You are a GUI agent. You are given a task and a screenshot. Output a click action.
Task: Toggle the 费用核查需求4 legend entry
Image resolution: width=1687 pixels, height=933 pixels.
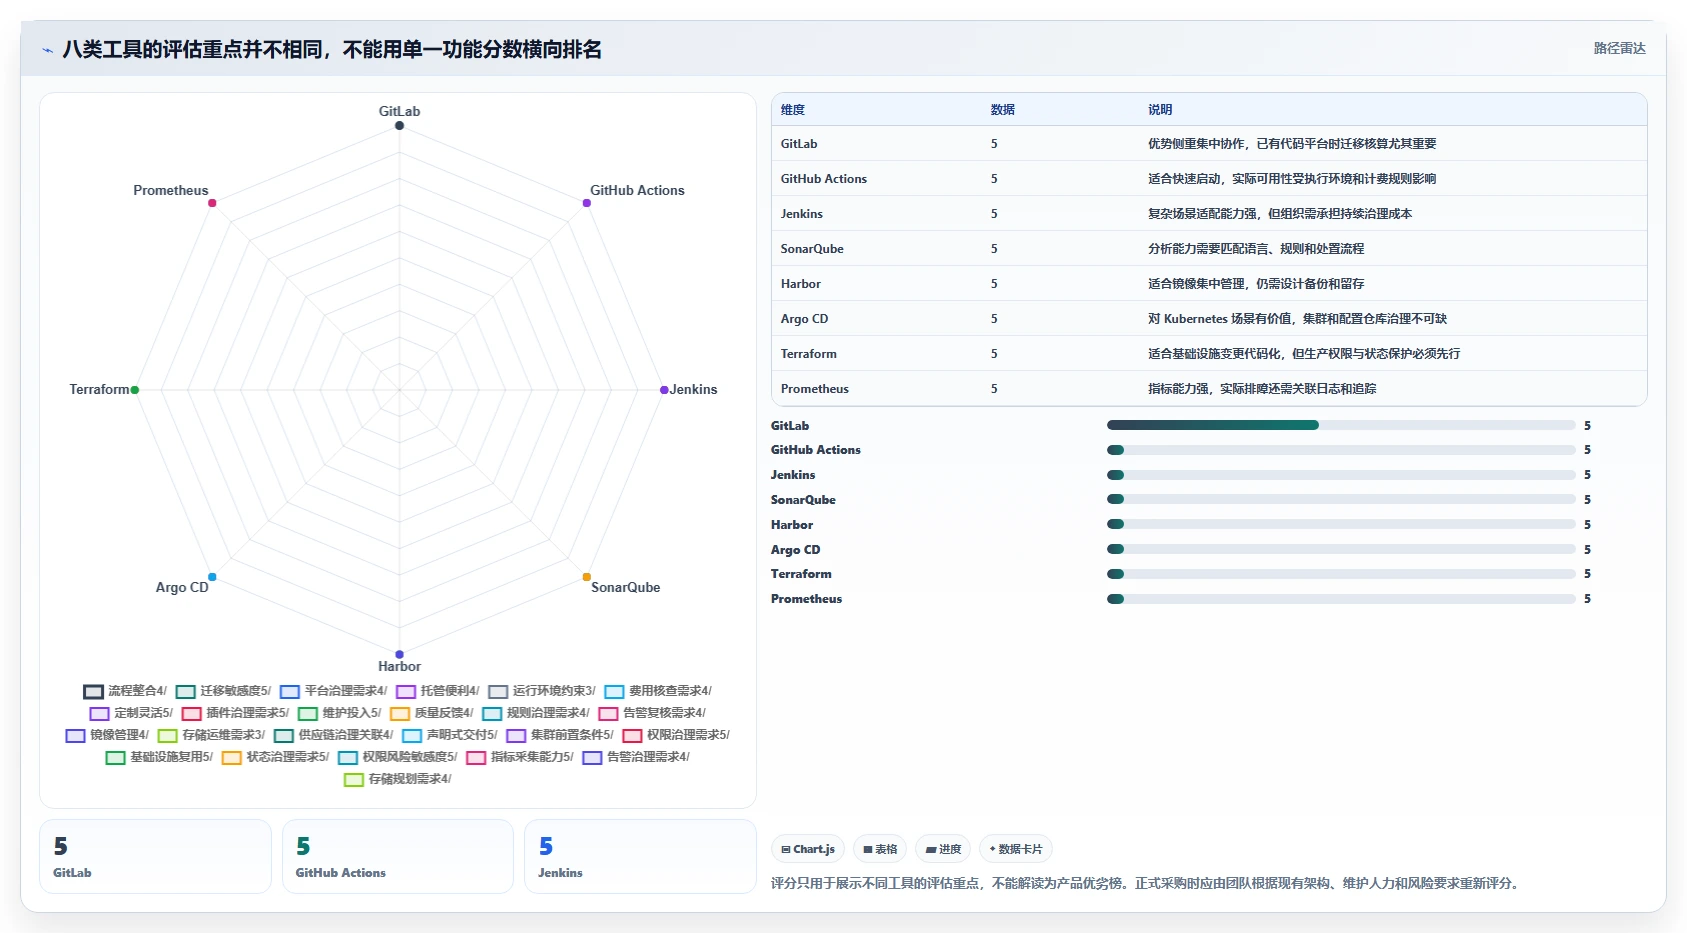click(657, 691)
